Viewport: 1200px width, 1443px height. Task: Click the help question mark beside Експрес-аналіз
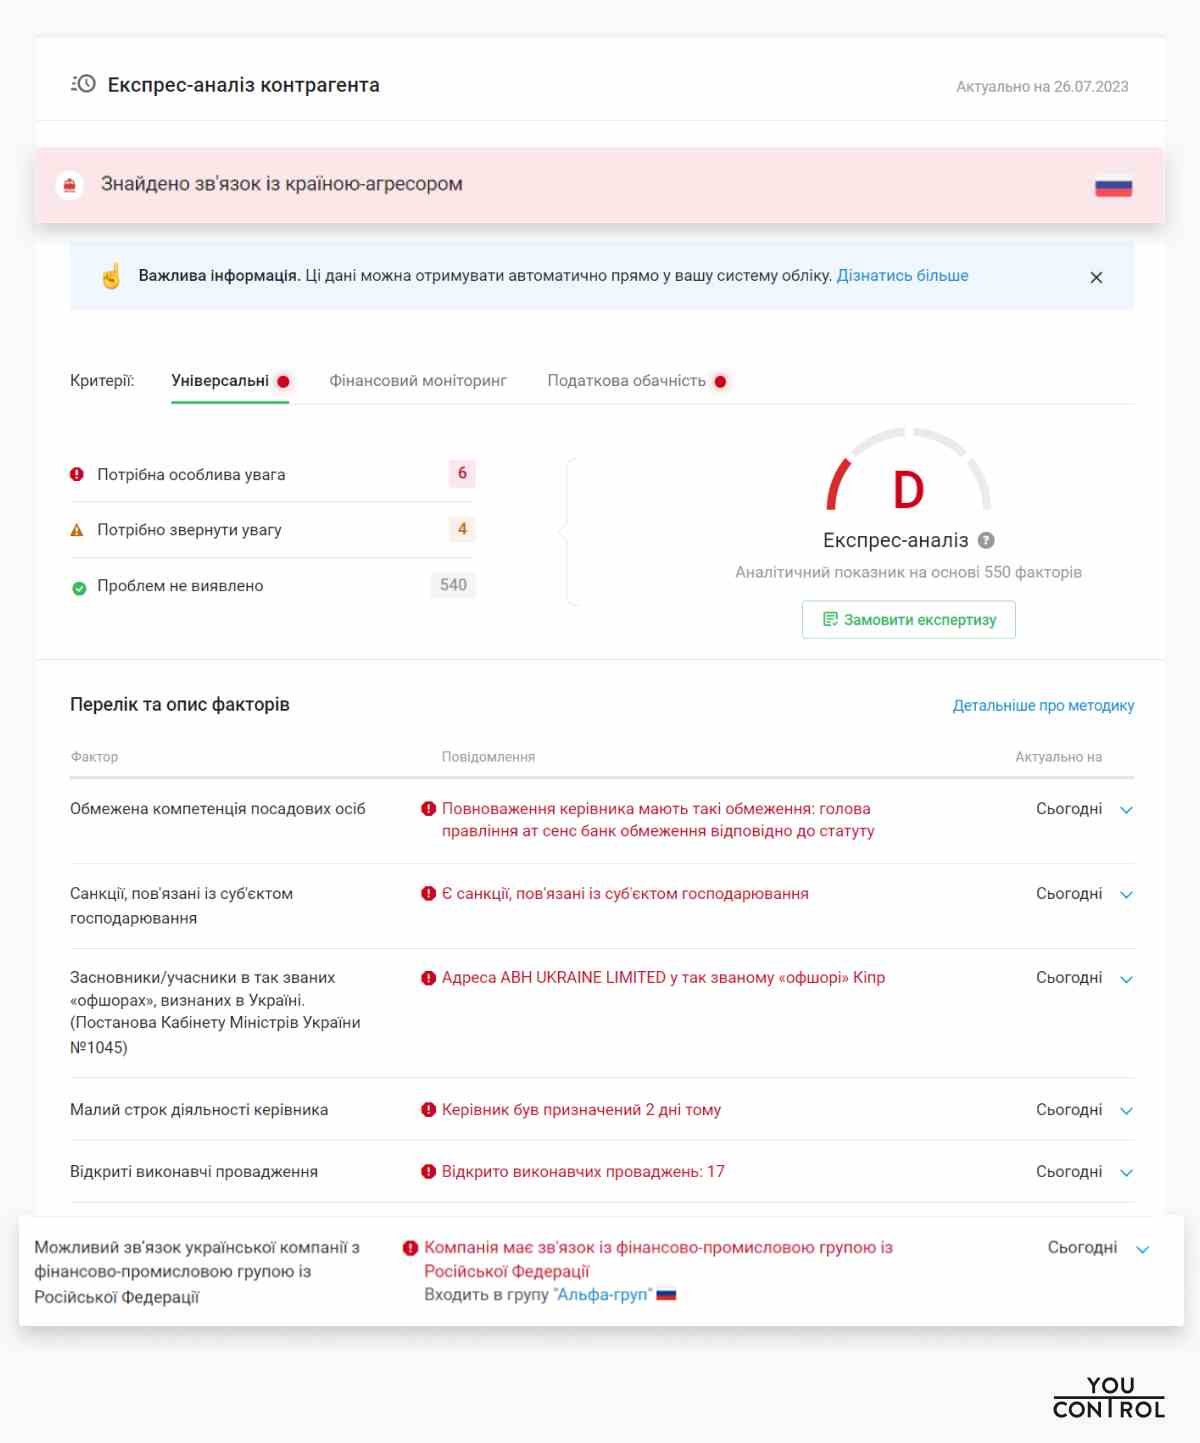pyautogui.click(x=986, y=541)
